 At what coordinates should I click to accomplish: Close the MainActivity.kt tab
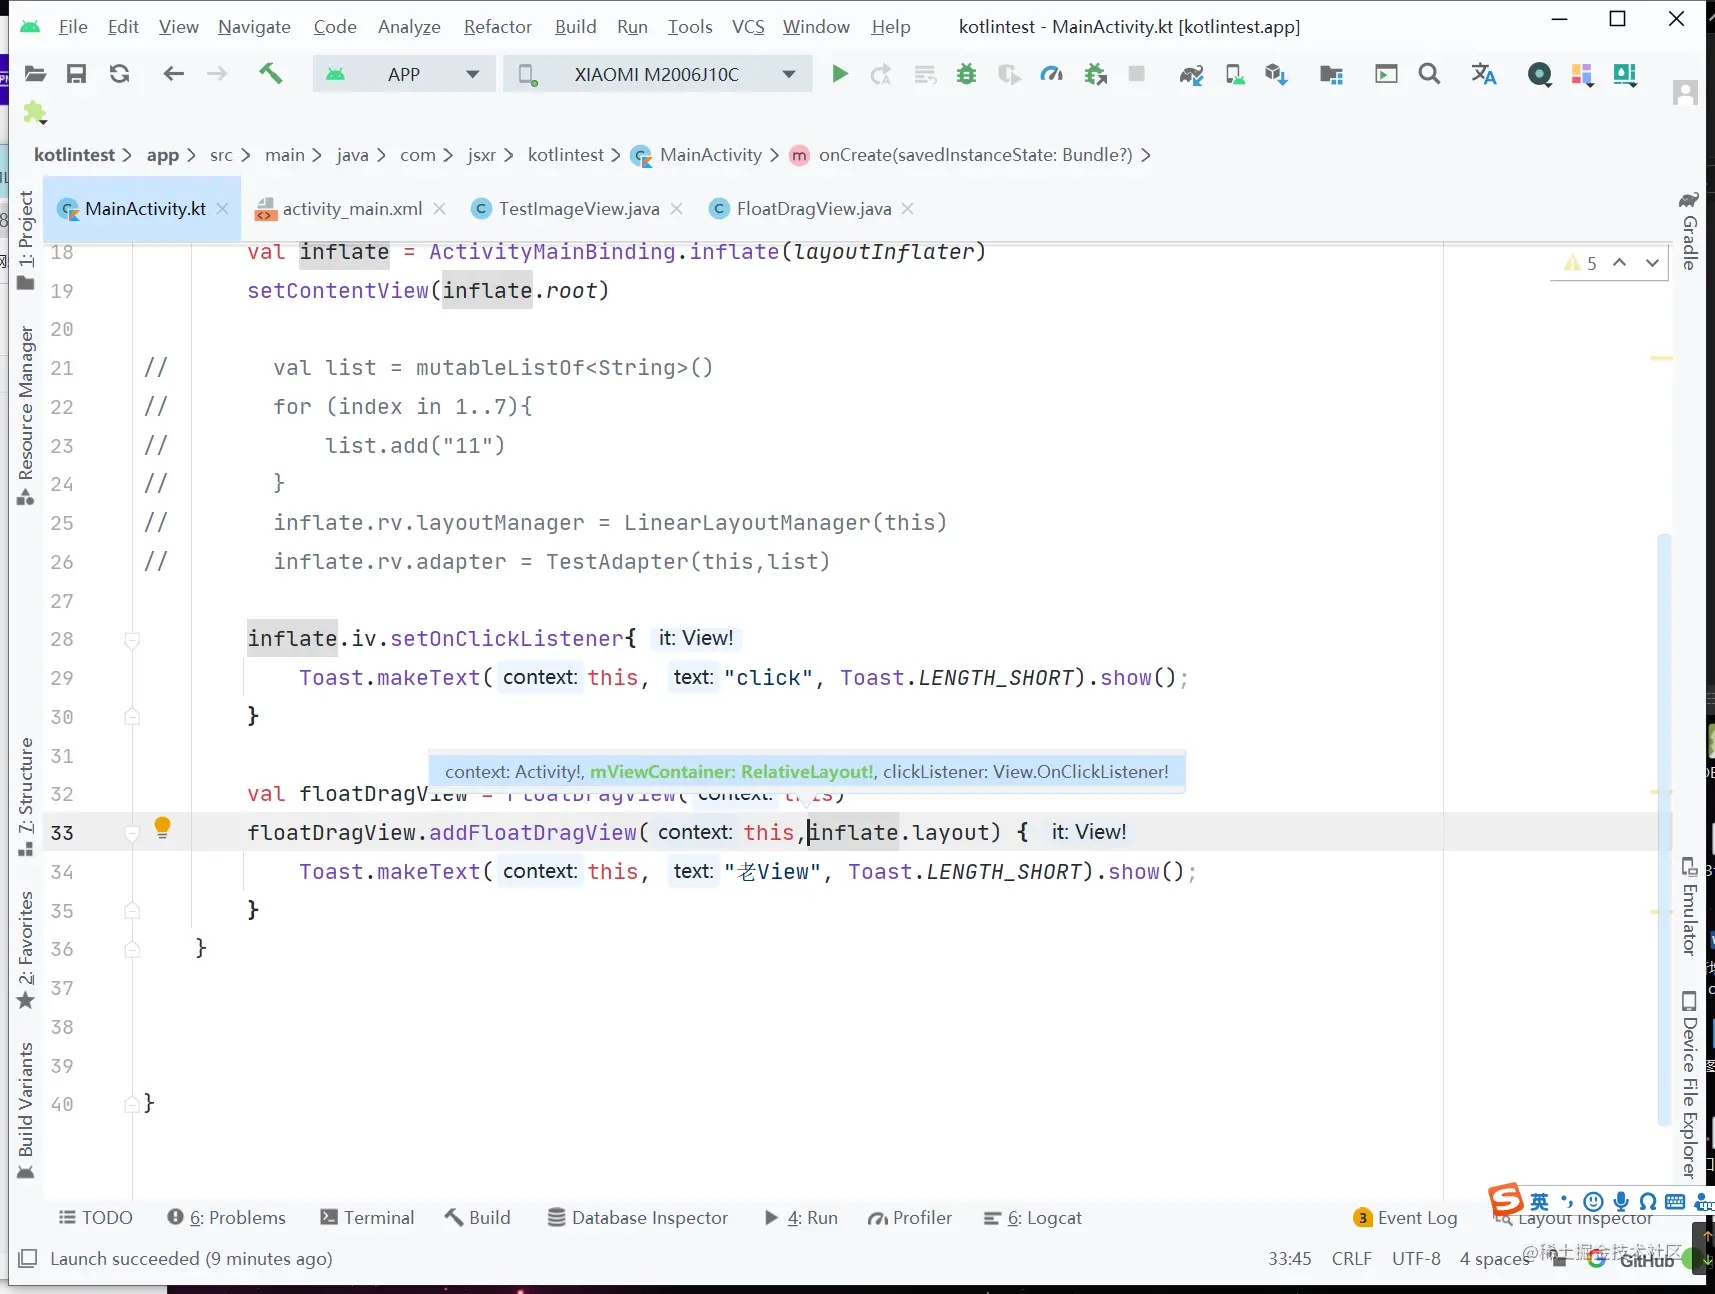[223, 208]
